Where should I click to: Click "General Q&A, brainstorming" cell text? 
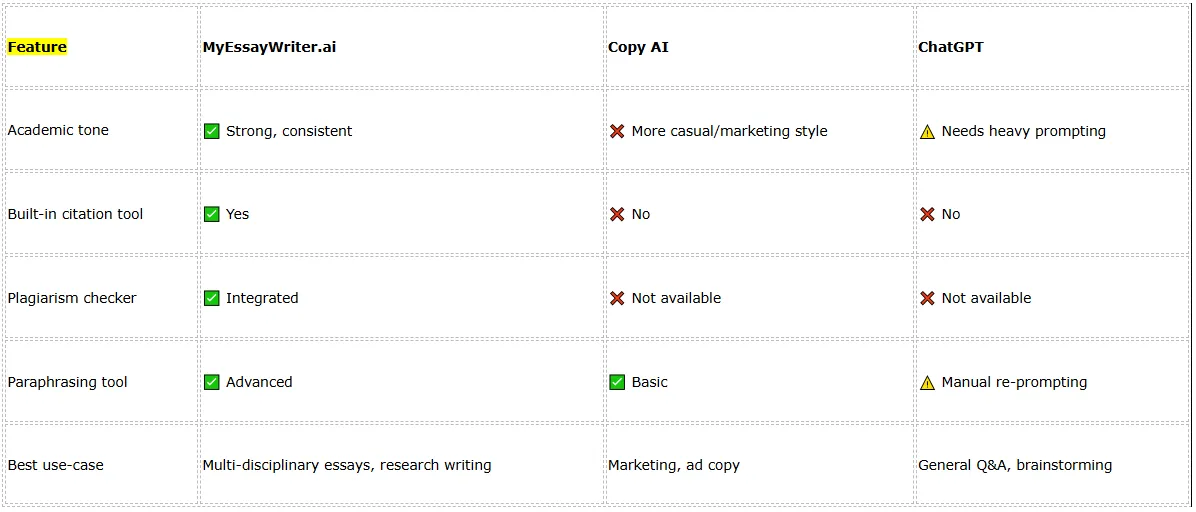coord(1014,465)
